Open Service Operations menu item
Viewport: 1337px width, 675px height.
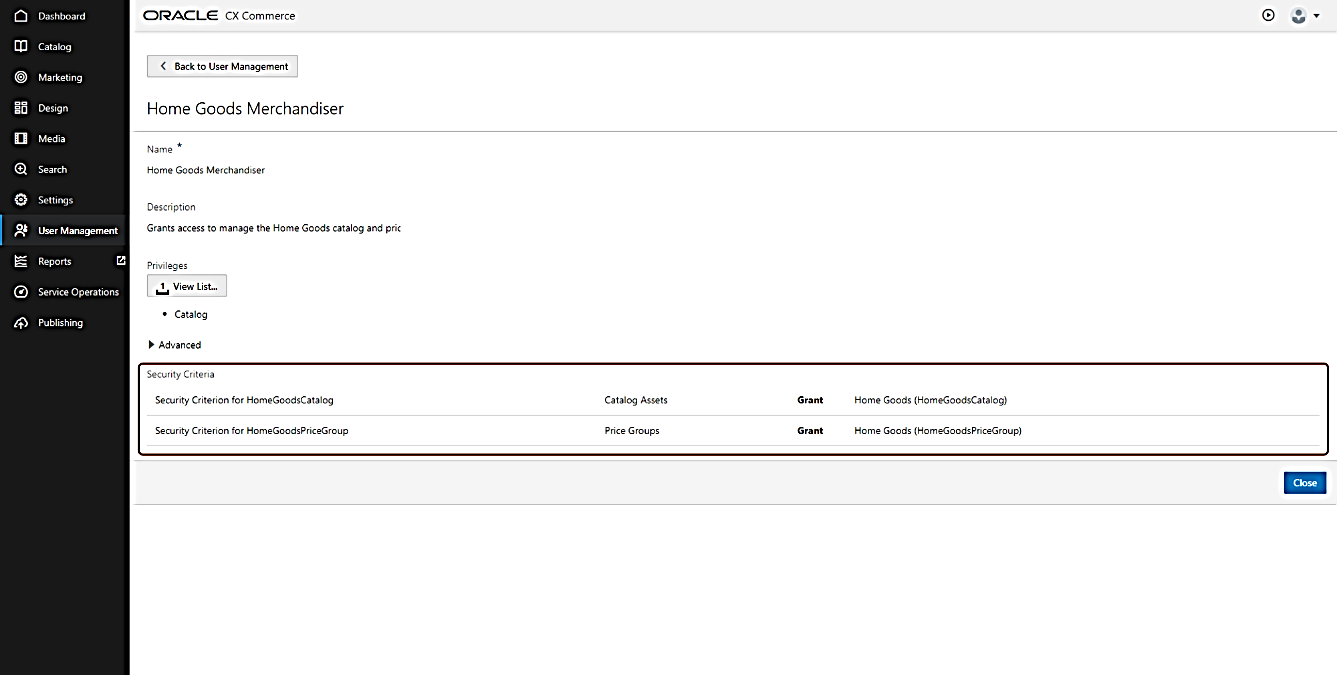tap(78, 292)
